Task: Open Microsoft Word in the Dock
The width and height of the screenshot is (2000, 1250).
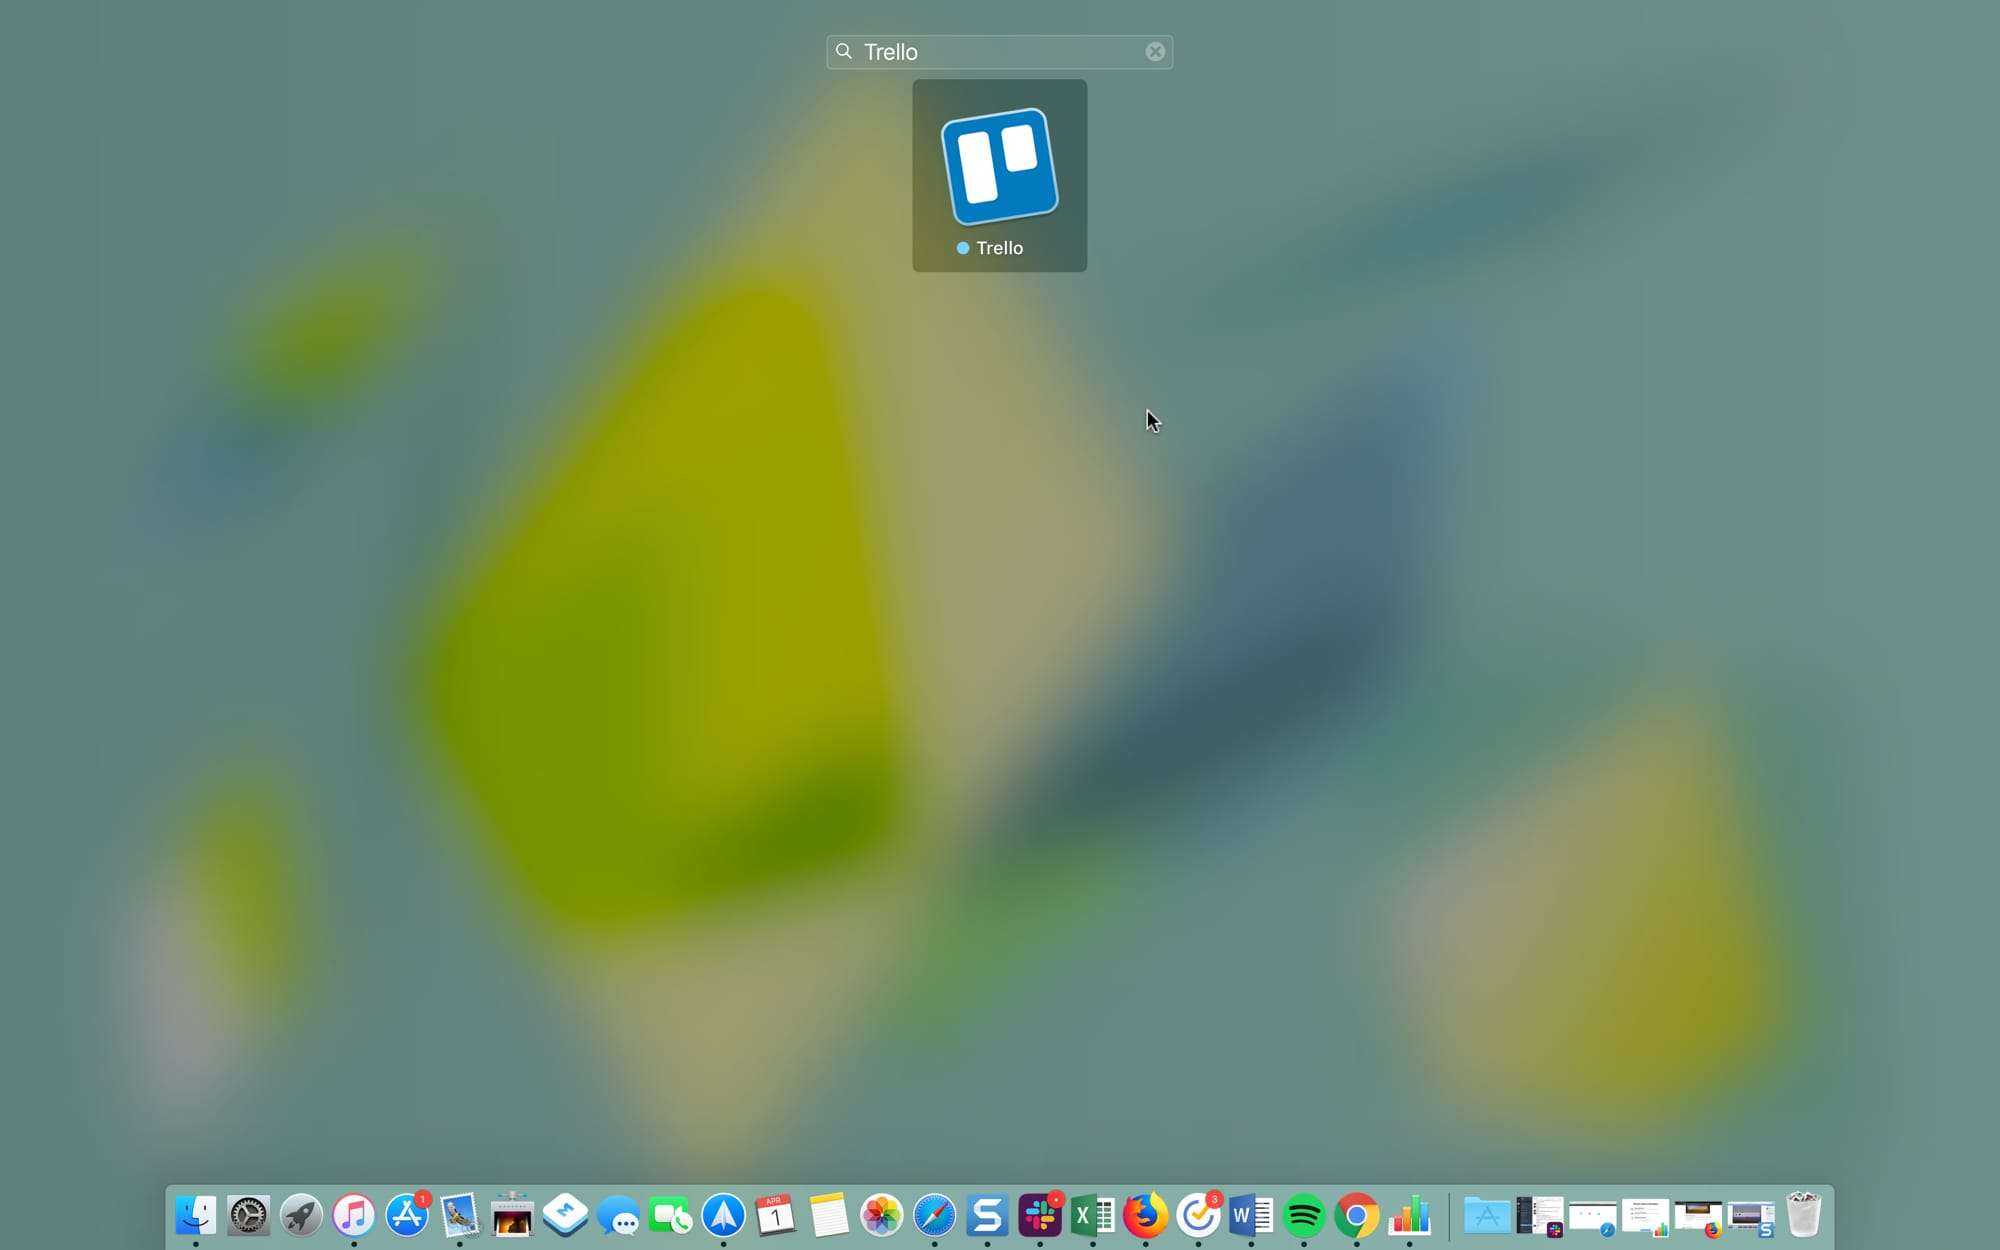Action: (1250, 1216)
